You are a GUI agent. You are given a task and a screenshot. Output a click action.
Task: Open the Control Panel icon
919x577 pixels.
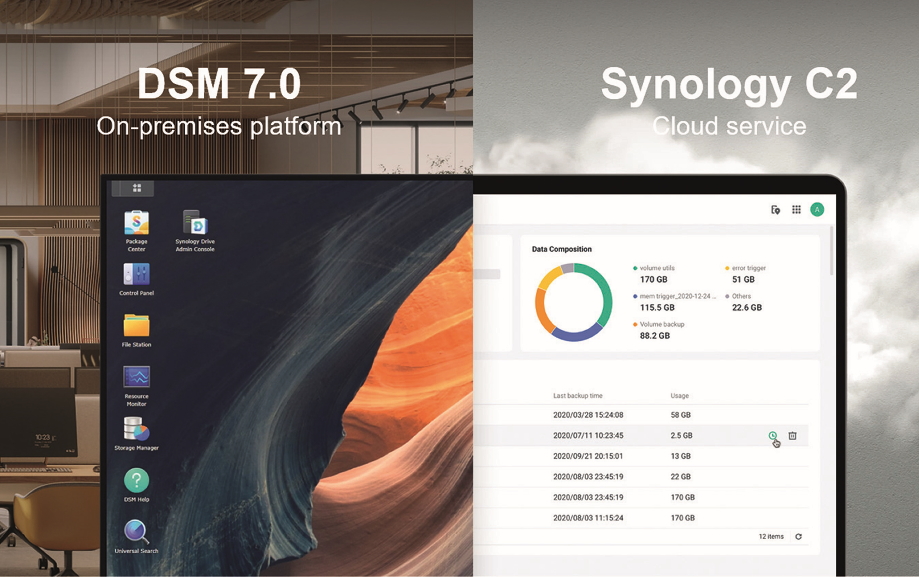[x=136, y=274]
